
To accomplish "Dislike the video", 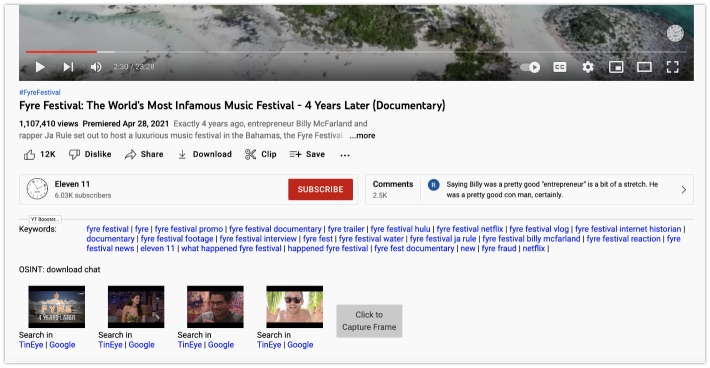I will [x=90, y=154].
